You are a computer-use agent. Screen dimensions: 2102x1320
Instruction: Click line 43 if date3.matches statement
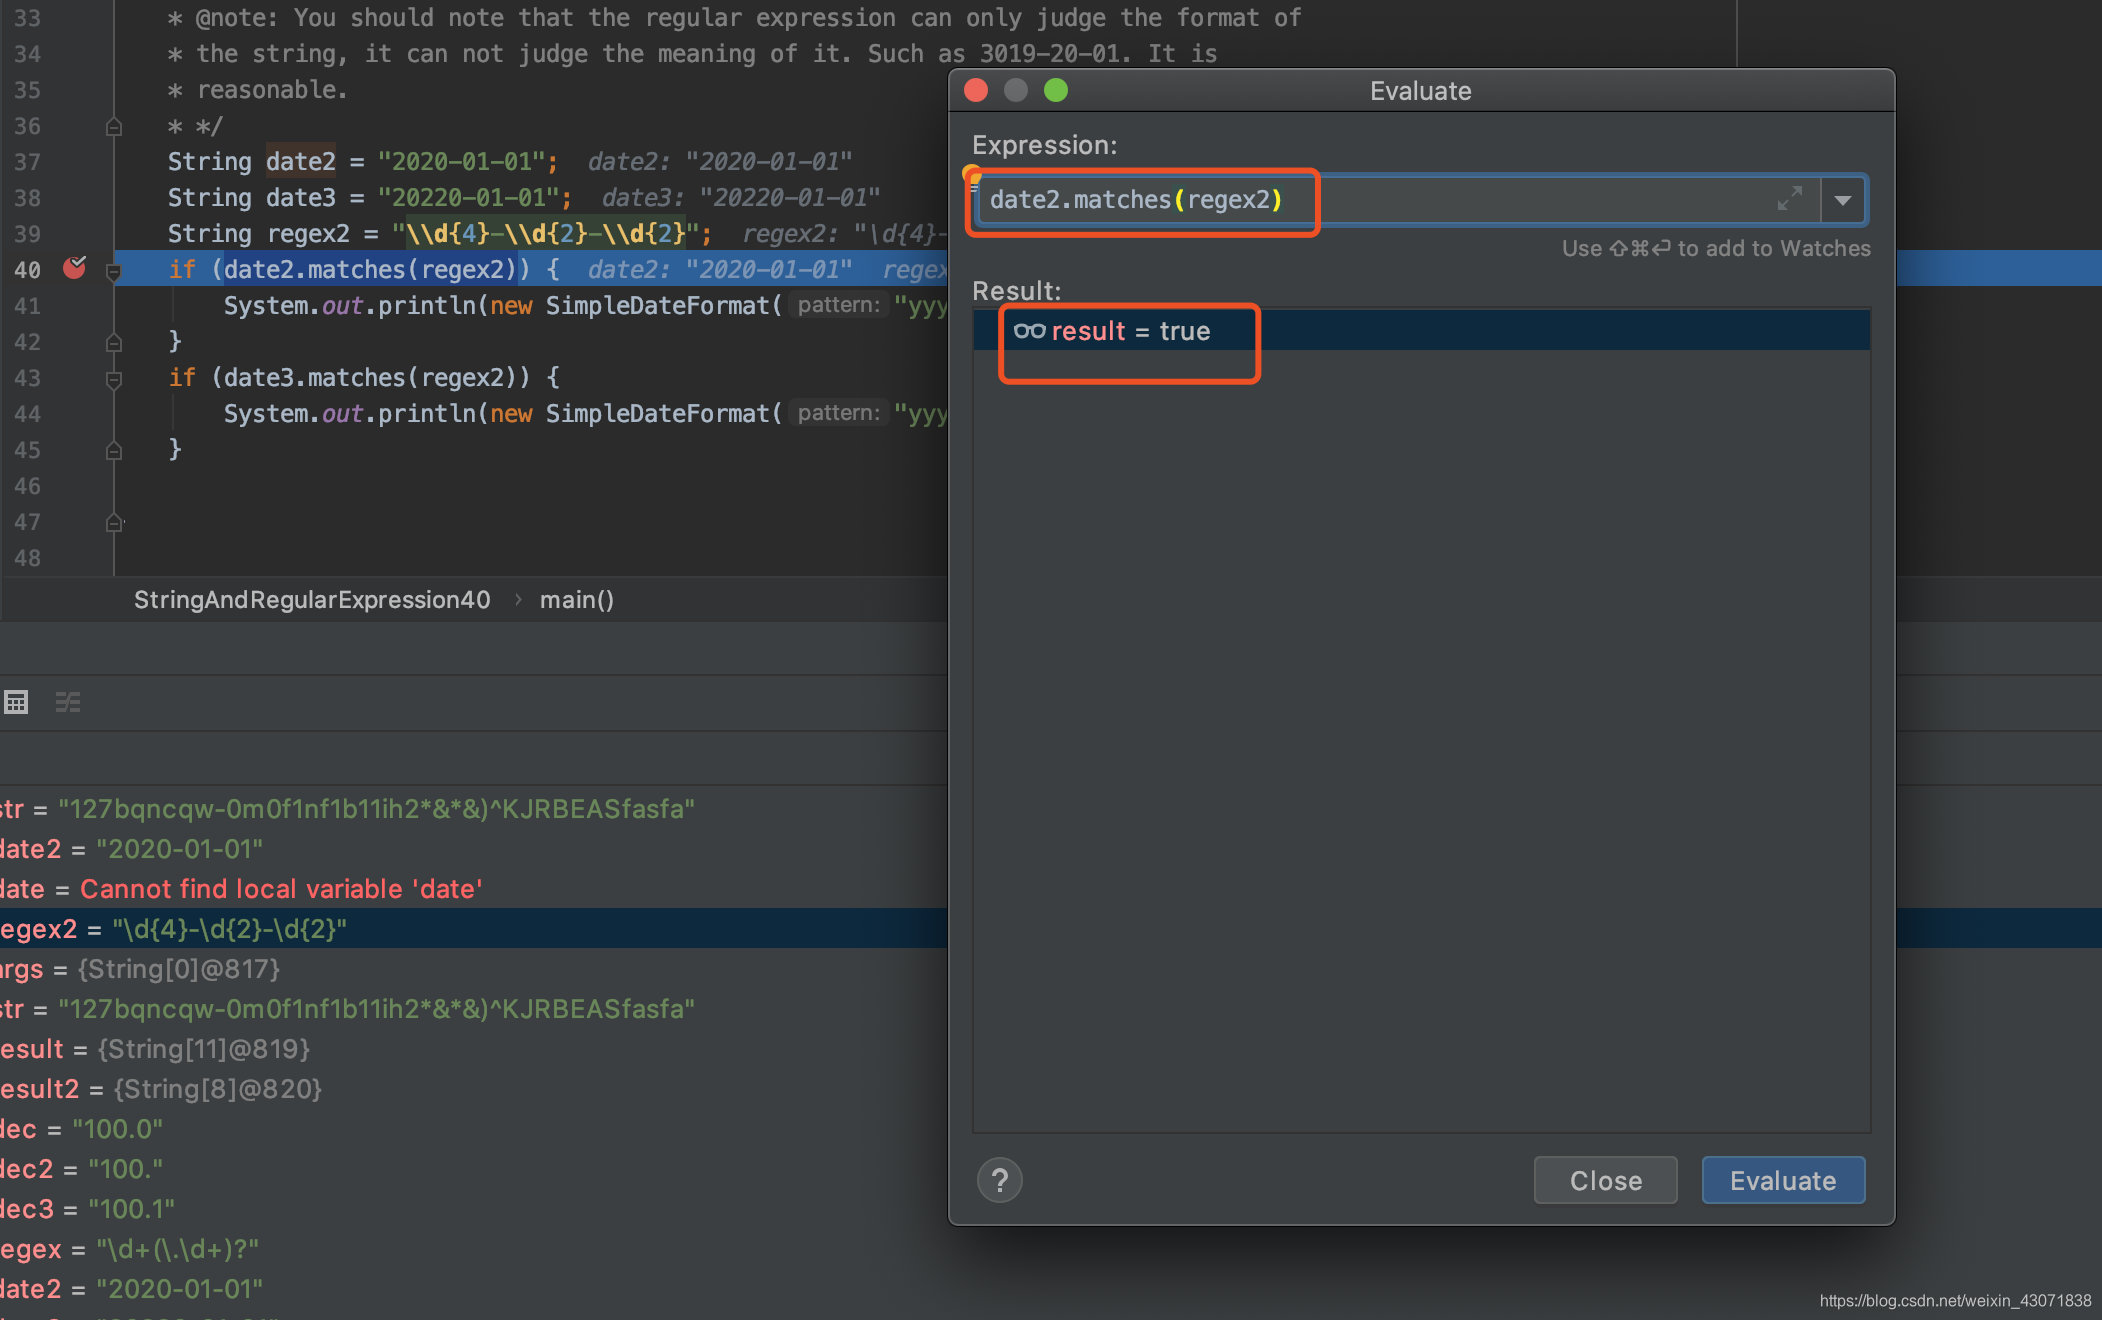[x=364, y=378]
